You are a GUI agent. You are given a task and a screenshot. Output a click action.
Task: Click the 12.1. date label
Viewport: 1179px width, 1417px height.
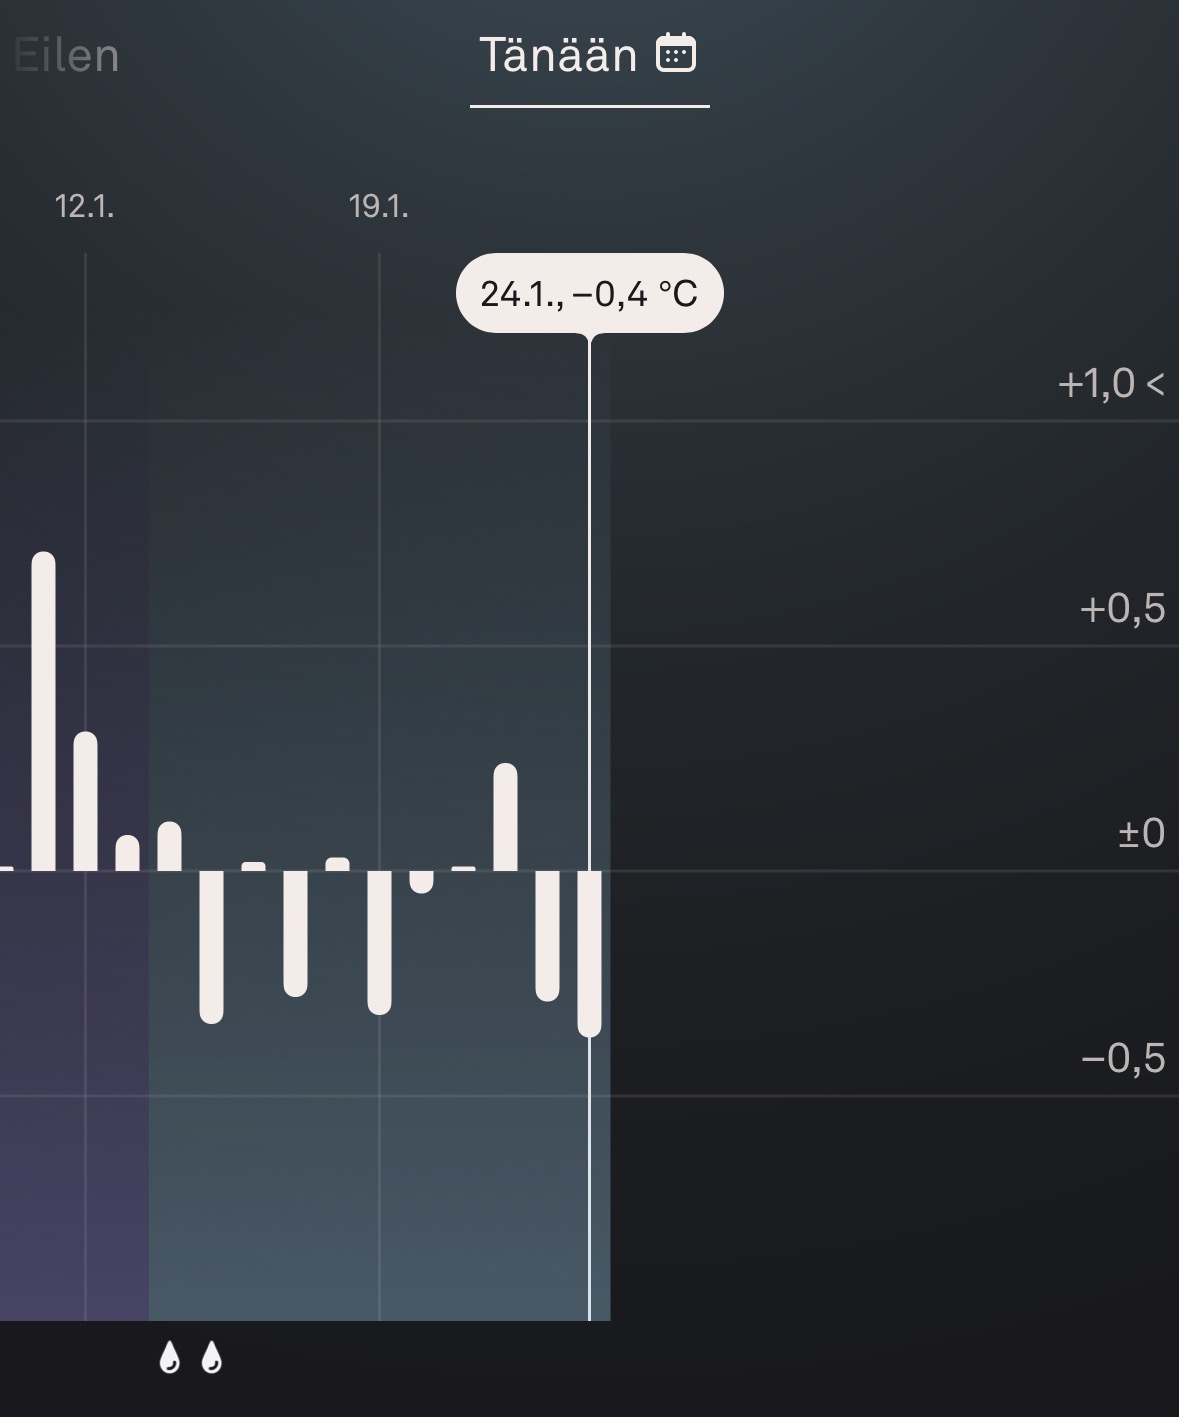85,207
